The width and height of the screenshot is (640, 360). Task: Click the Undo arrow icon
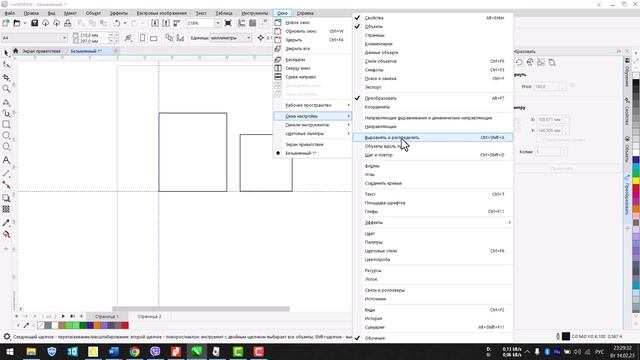click(117, 23)
